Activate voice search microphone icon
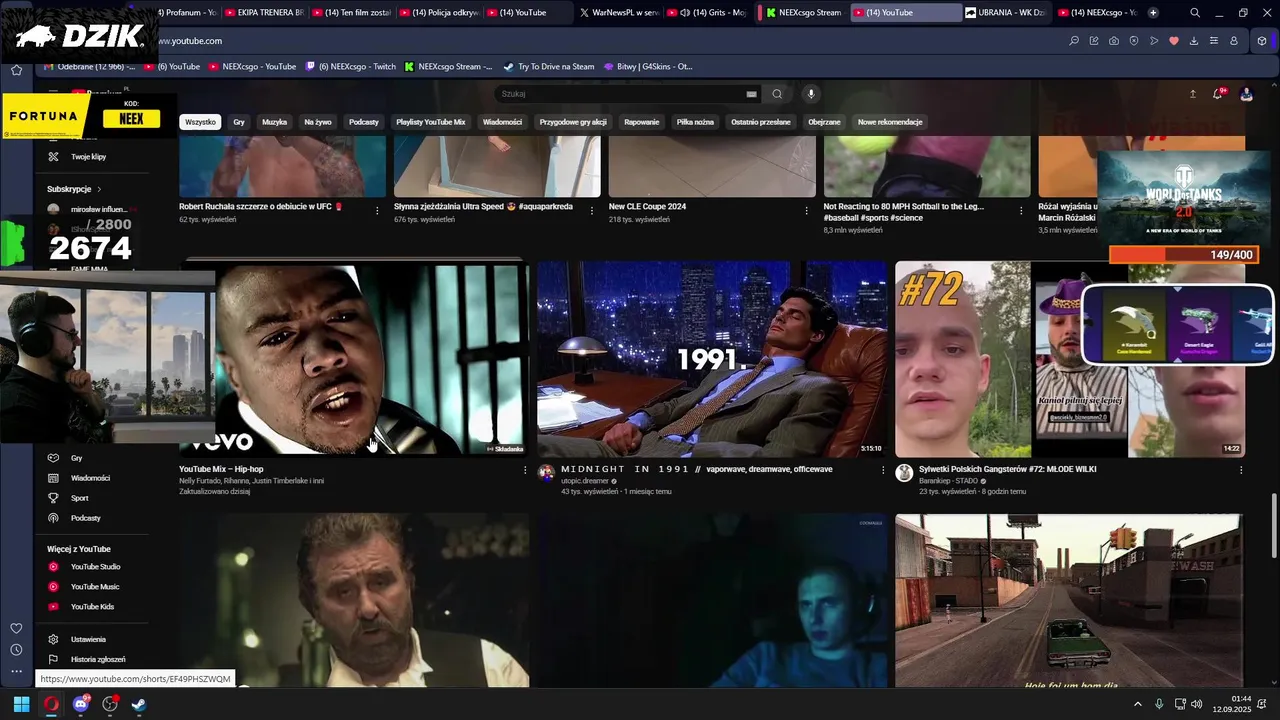The image size is (1280, 720). pyautogui.click(x=811, y=94)
